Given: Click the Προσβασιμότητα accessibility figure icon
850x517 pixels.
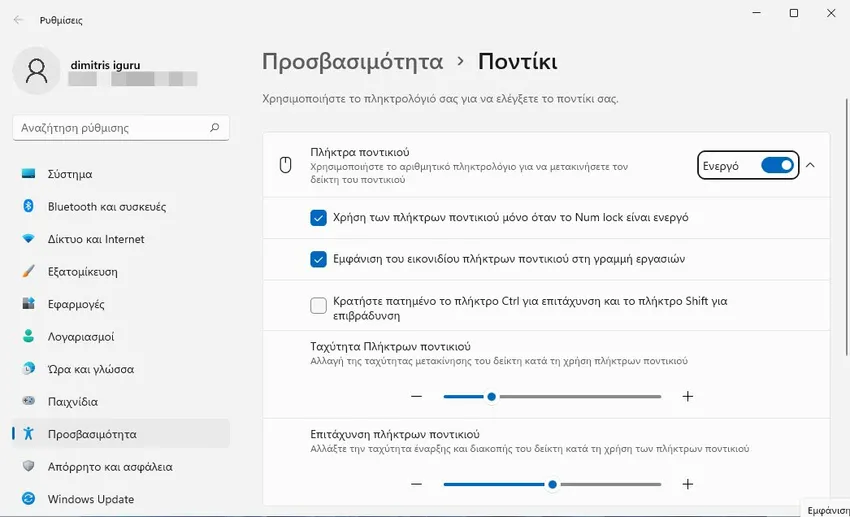Looking at the screenshot, I should [x=28, y=434].
